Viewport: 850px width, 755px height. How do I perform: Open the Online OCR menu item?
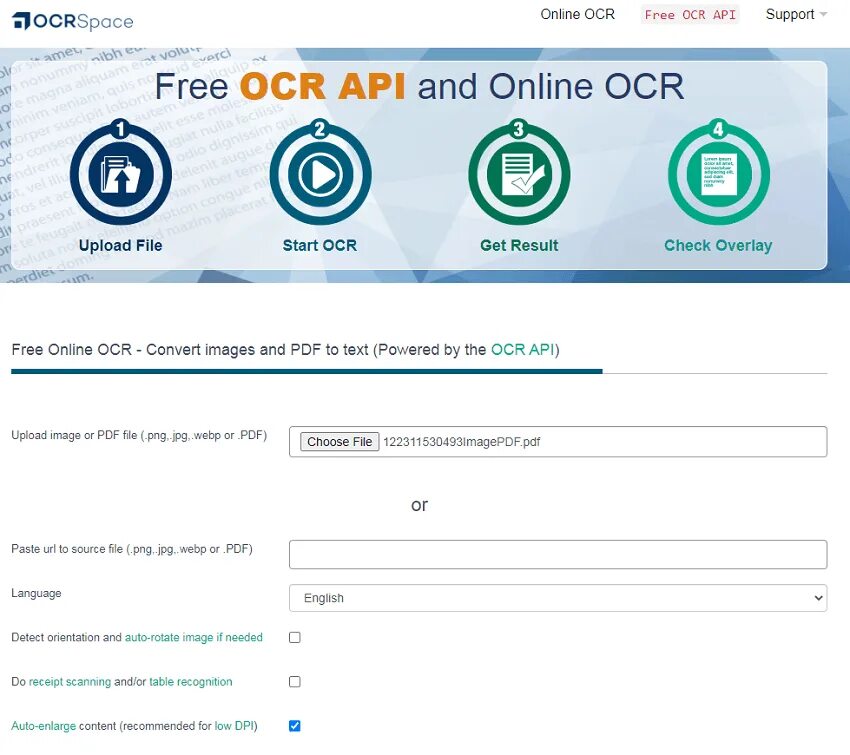click(577, 15)
